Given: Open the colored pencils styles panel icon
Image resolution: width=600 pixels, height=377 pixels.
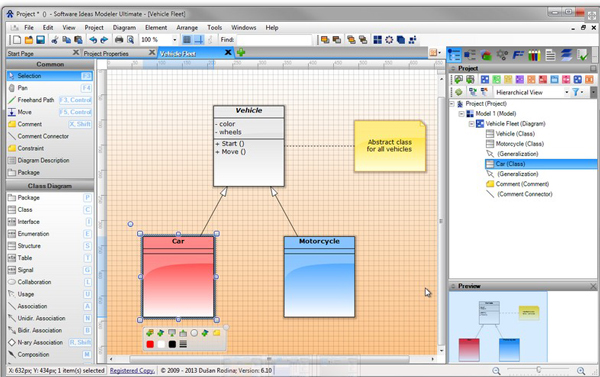Looking at the screenshot, I should point(534,55).
